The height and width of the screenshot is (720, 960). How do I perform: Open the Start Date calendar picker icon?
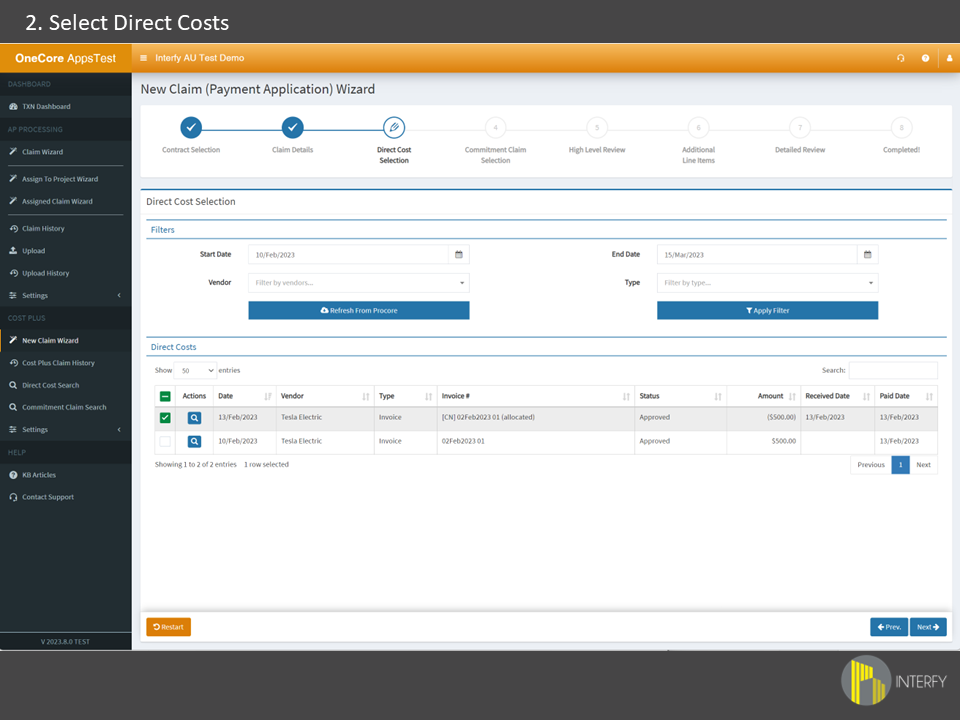(x=458, y=255)
